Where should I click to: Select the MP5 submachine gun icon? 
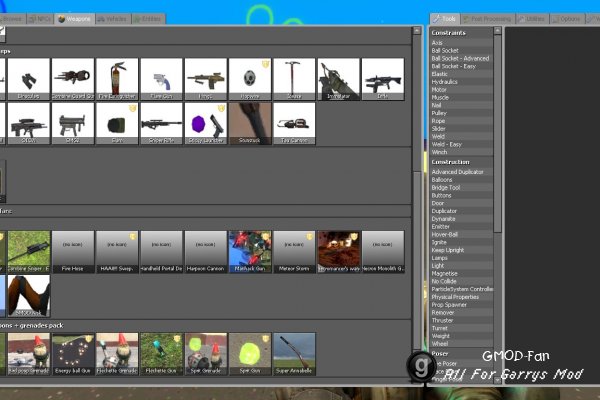click(x=73, y=124)
